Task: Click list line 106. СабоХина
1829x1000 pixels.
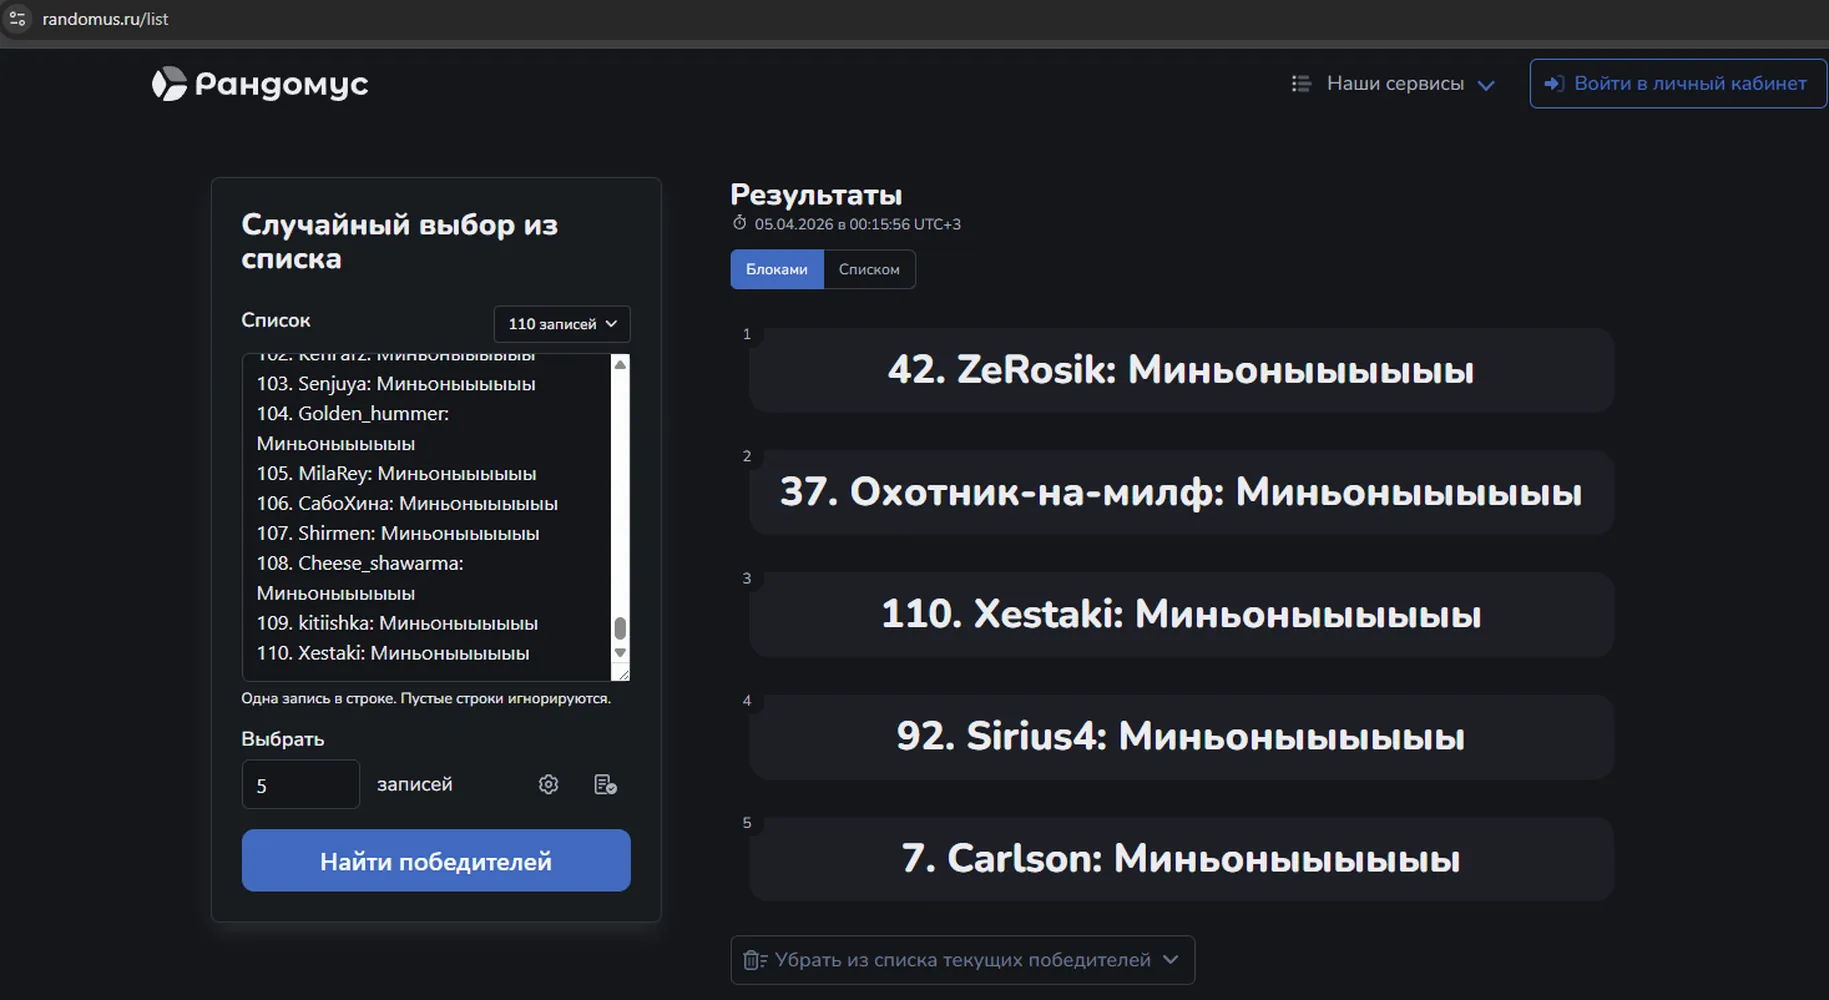Action: click(407, 504)
